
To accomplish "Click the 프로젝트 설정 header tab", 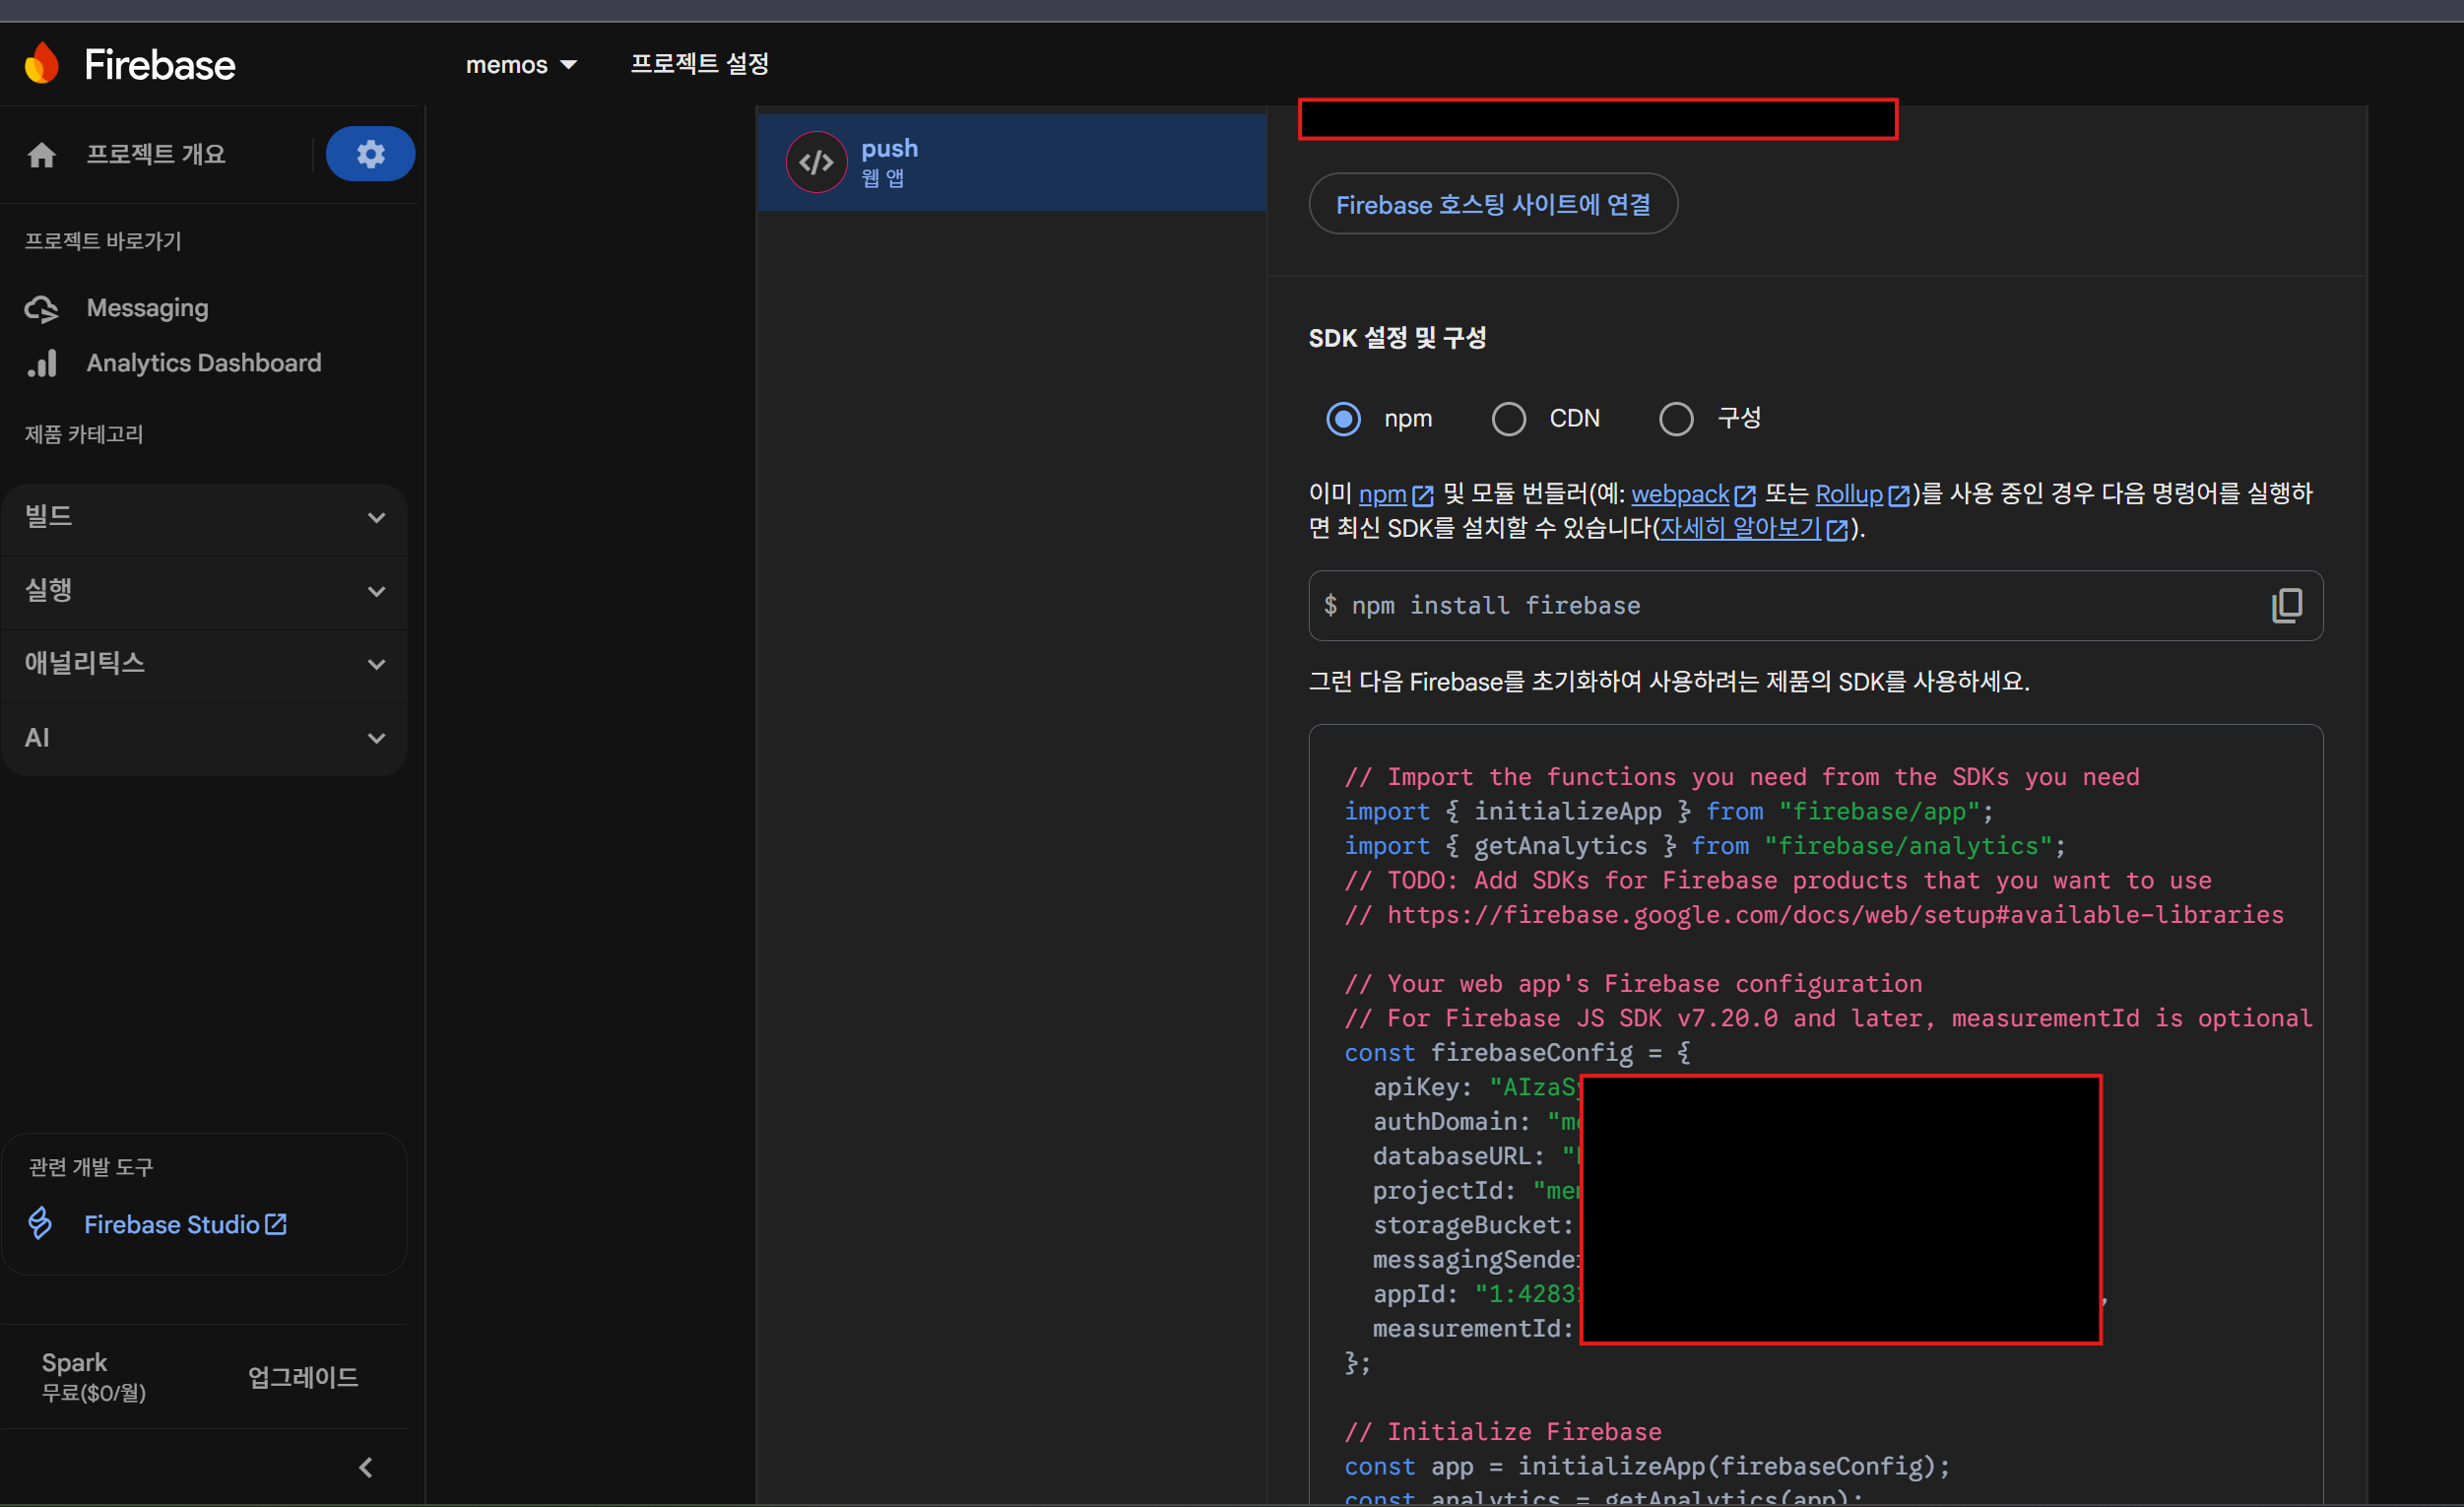I will (699, 64).
